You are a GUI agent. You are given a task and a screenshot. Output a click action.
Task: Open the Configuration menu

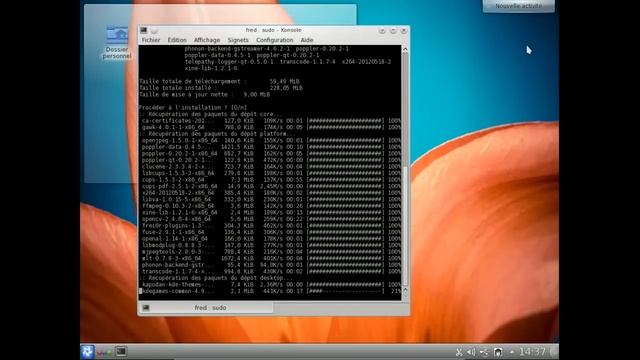tap(274, 40)
